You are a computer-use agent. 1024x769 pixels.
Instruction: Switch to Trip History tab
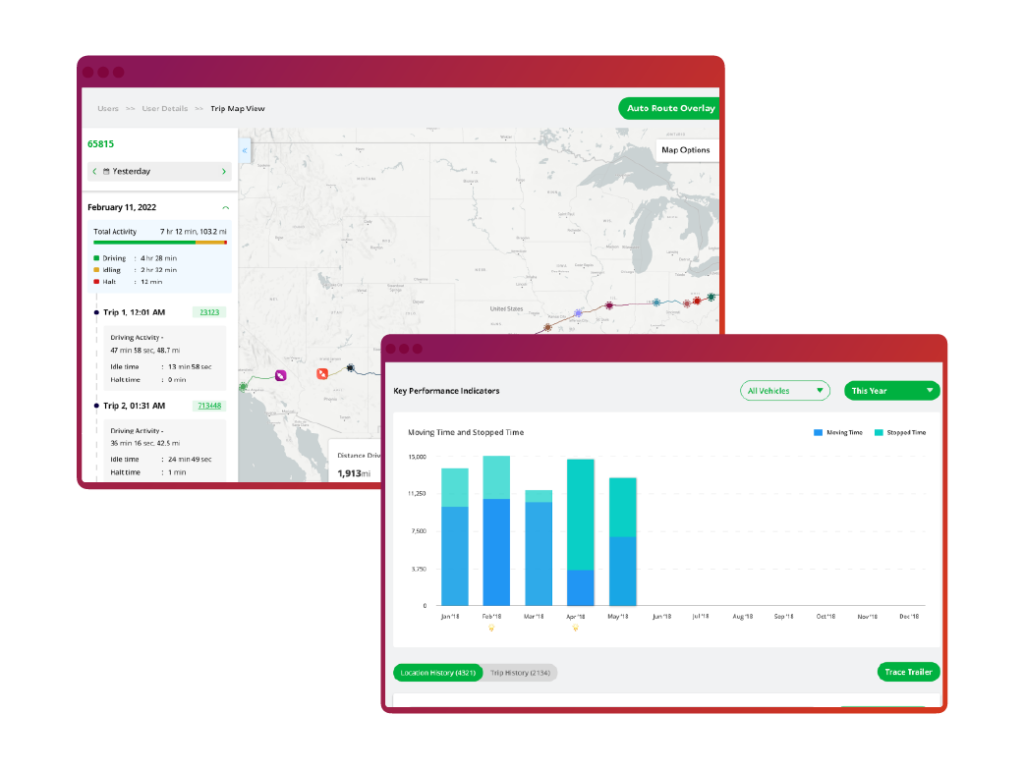pos(521,673)
